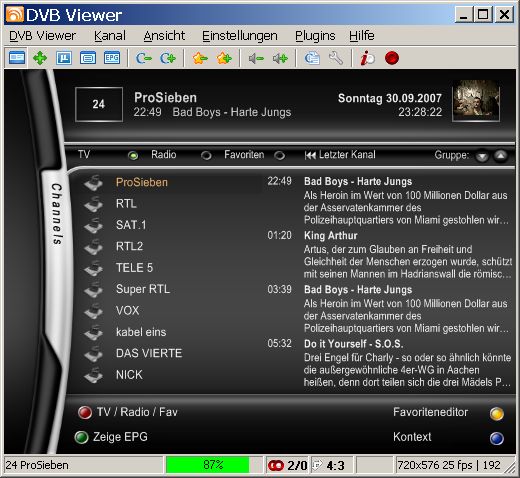Open the Ansicht menu
Viewport: 520px width, 478px height.
point(164,36)
